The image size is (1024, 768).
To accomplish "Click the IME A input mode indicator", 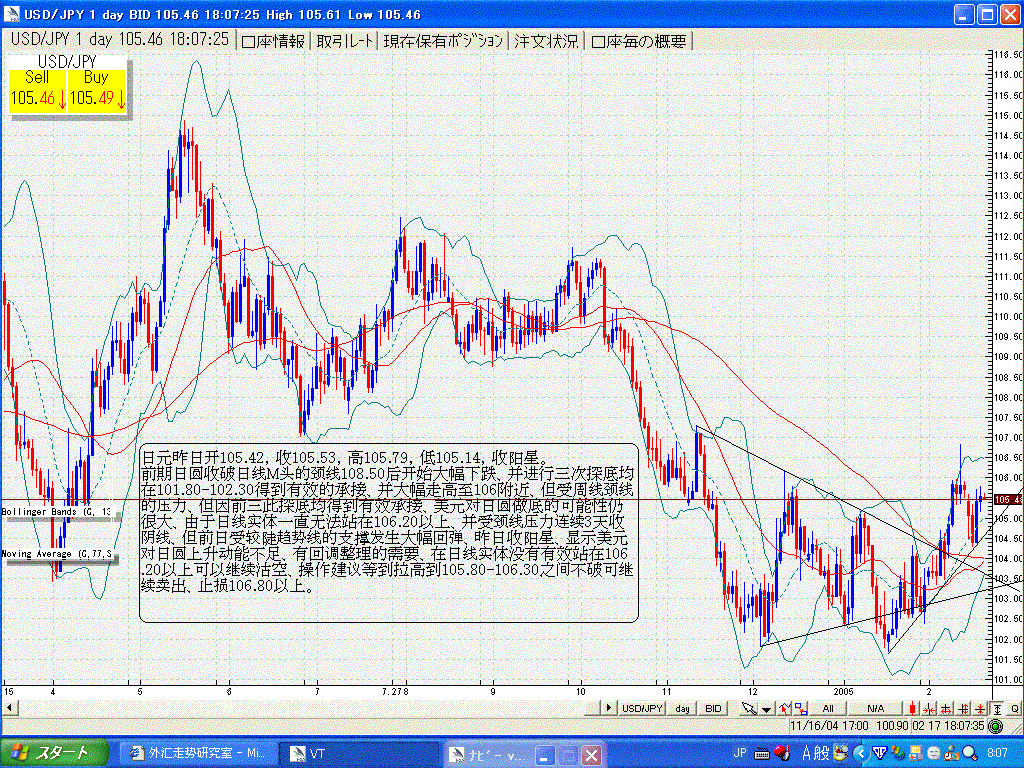I will point(808,754).
